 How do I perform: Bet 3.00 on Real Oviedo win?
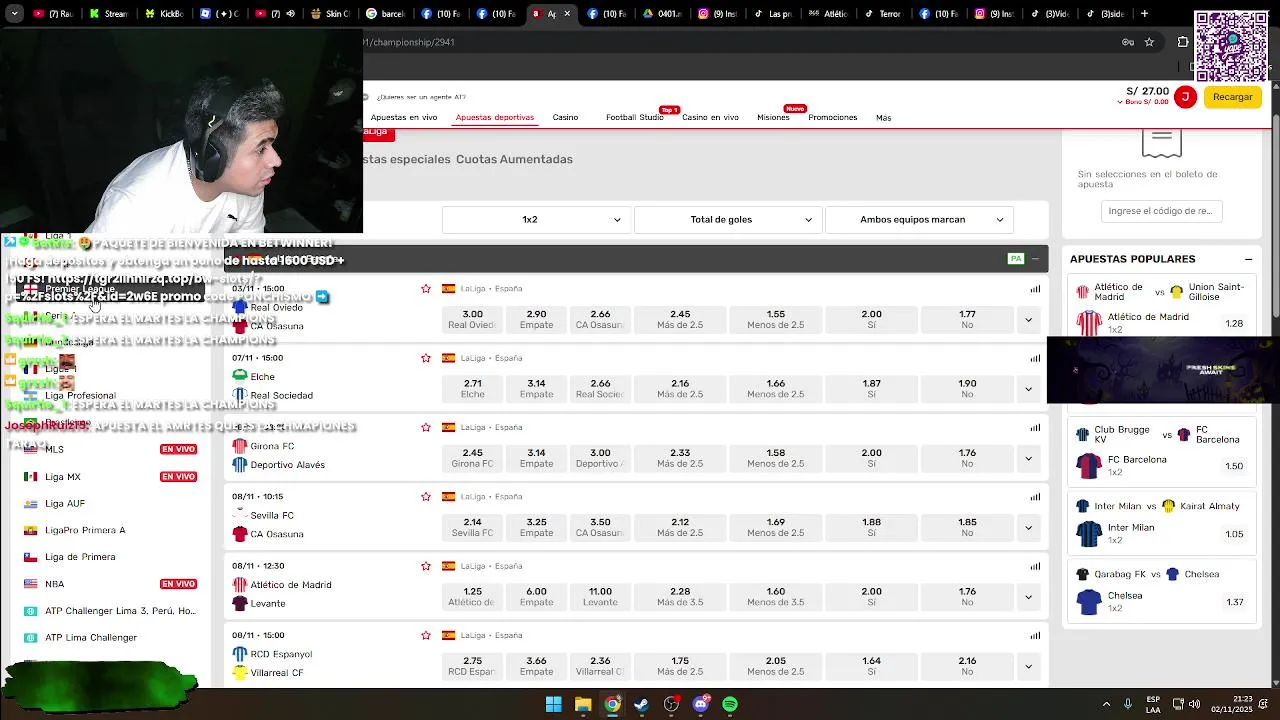472,319
